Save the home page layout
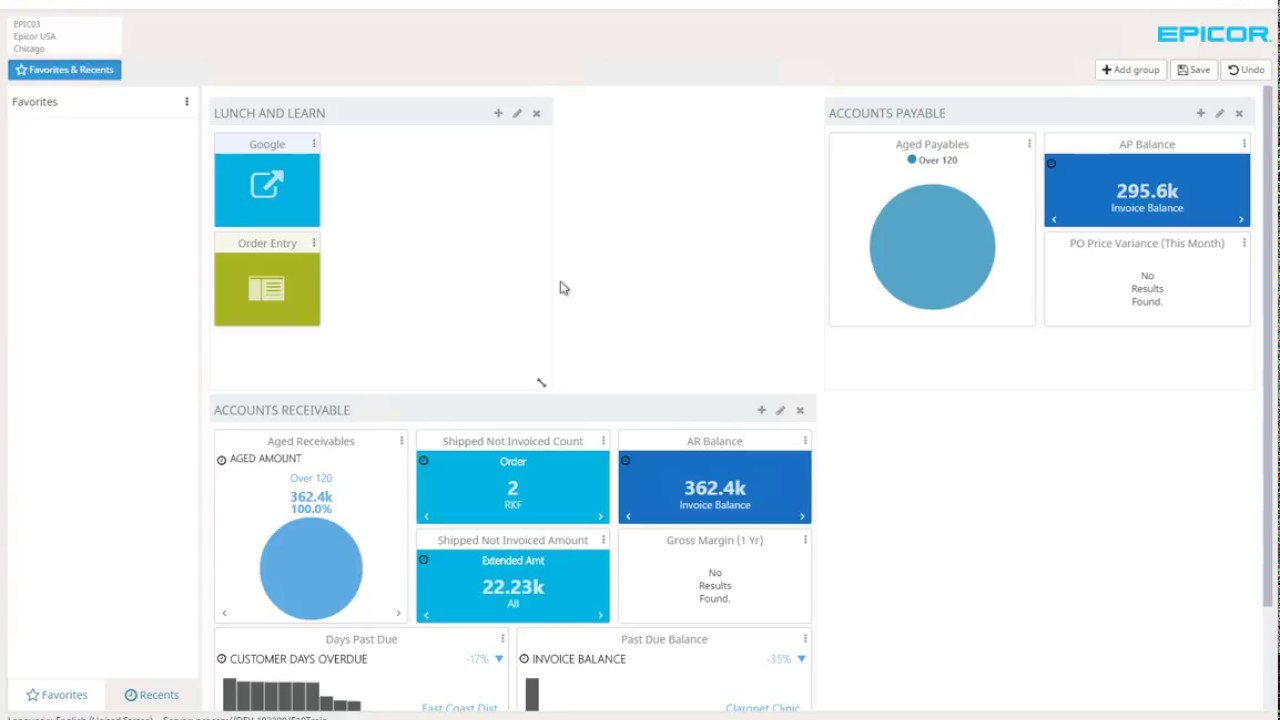This screenshot has width=1280, height=720. click(1194, 70)
